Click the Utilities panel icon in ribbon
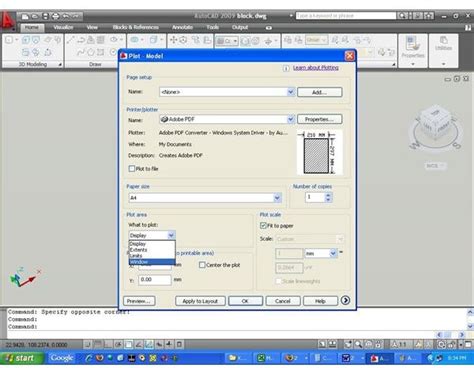The width and height of the screenshot is (474, 368). point(443,41)
